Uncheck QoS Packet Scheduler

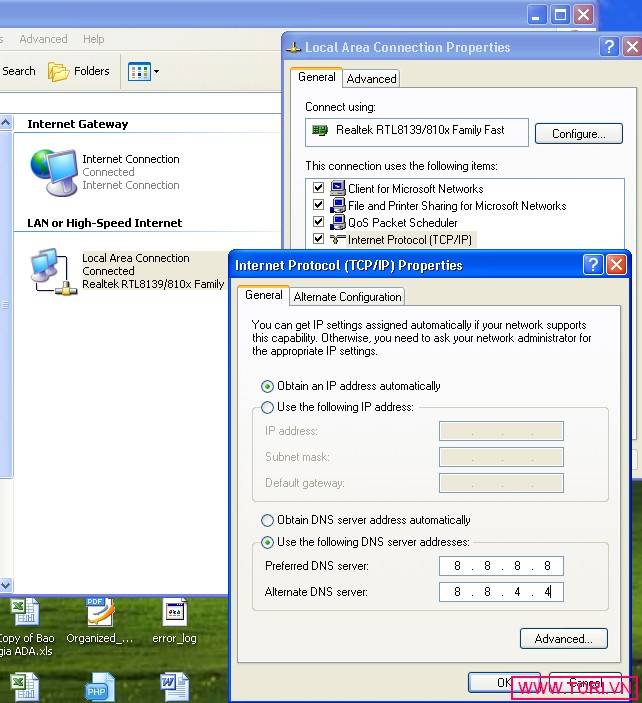point(318,222)
